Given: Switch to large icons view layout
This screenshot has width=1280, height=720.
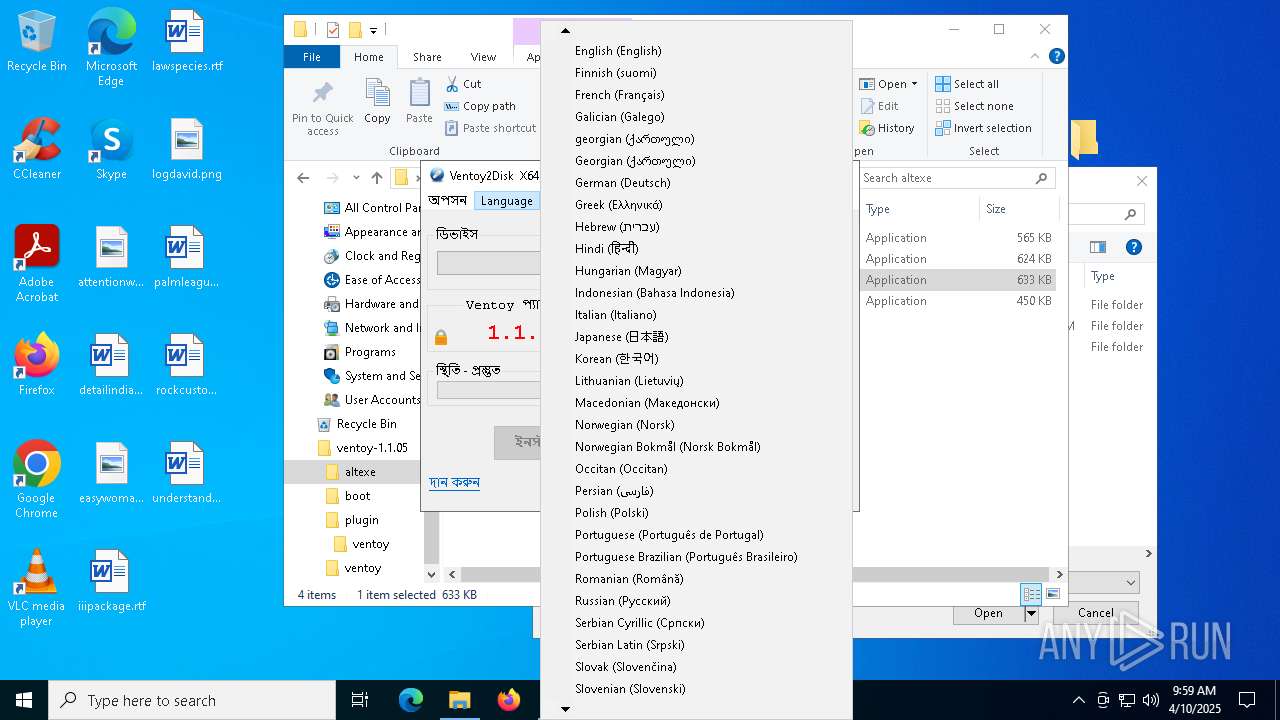Looking at the screenshot, I should pos(1052,594).
